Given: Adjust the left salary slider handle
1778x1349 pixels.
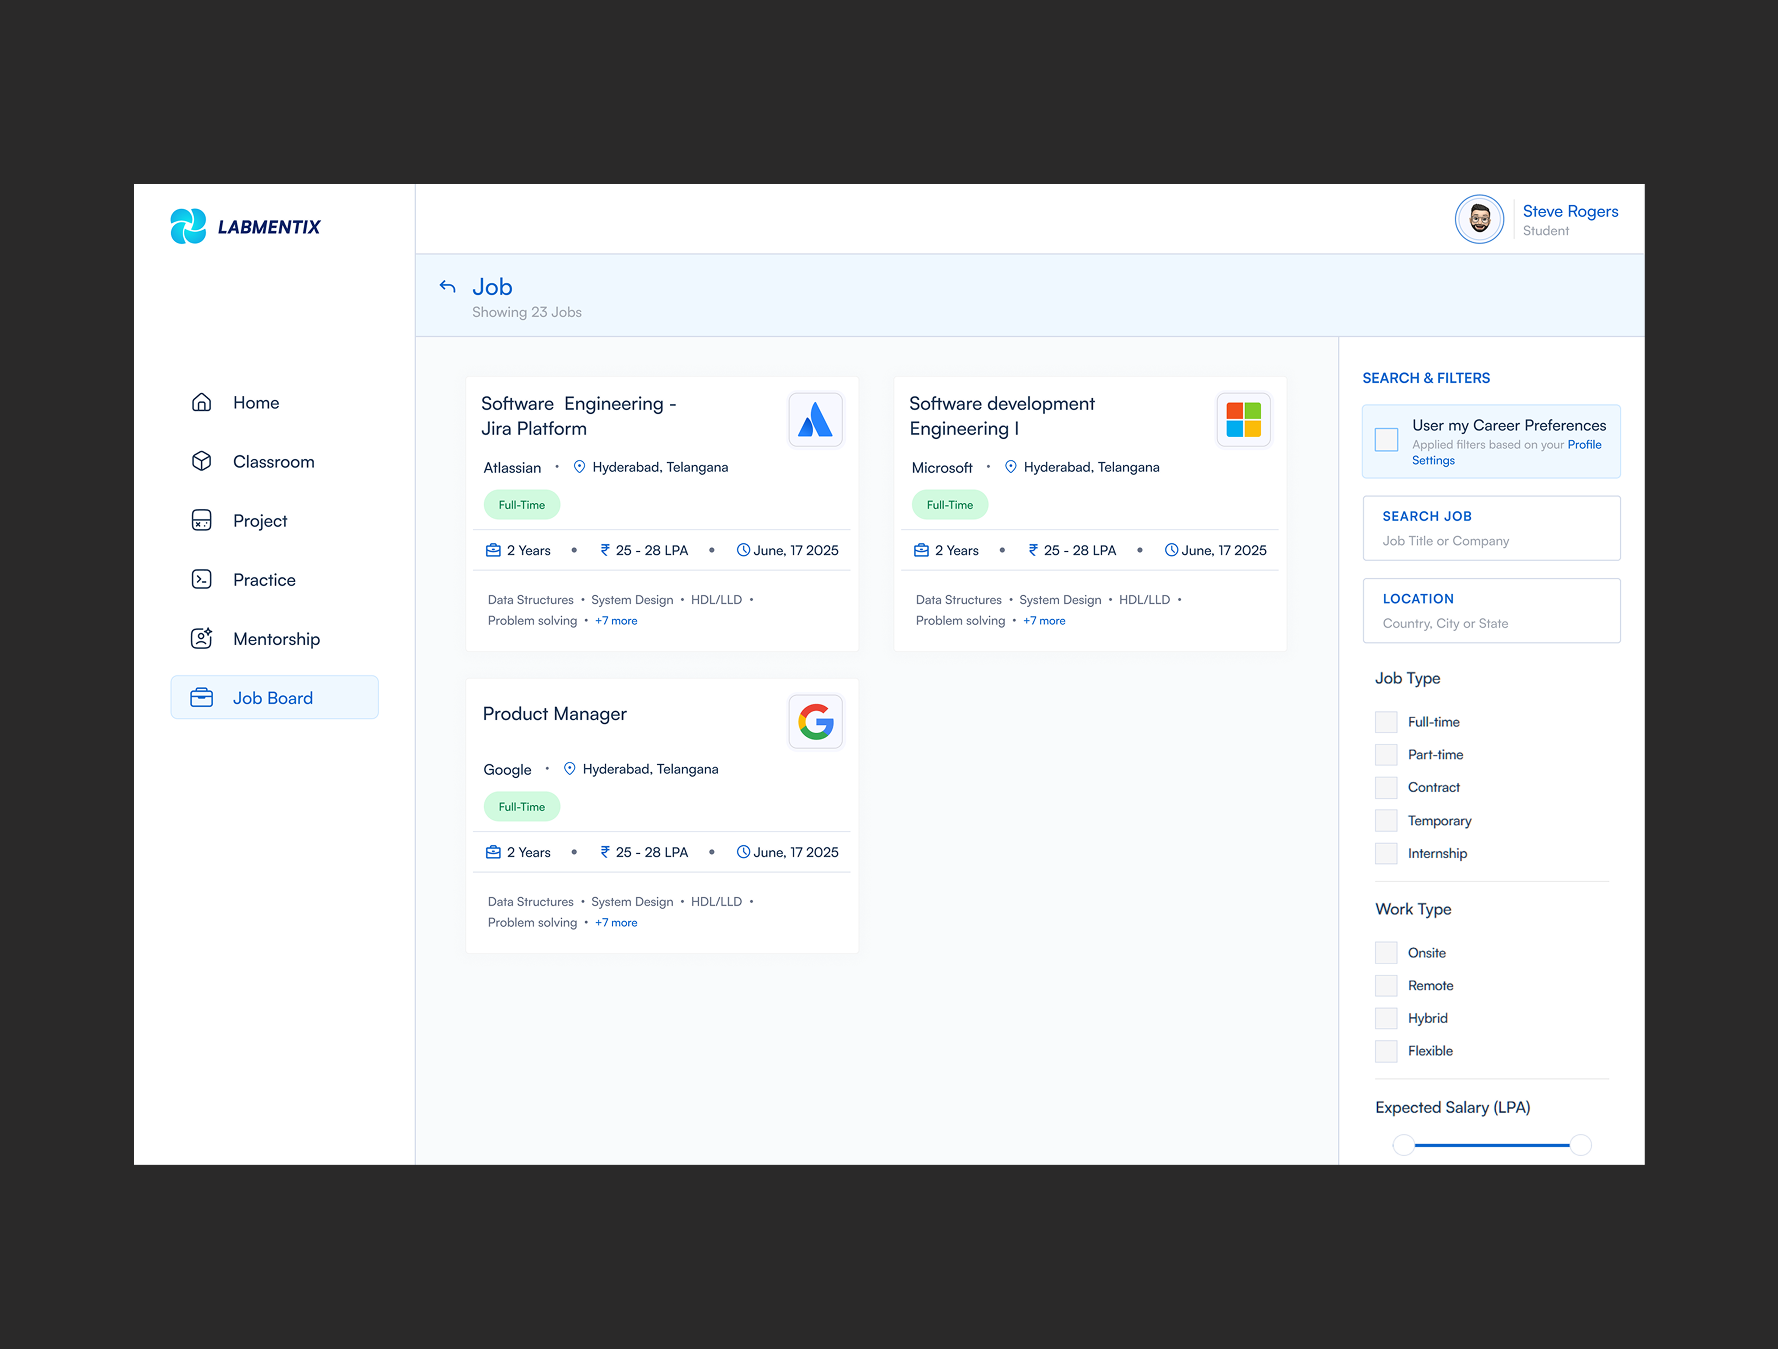Looking at the screenshot, I should coord(1404,1145).
